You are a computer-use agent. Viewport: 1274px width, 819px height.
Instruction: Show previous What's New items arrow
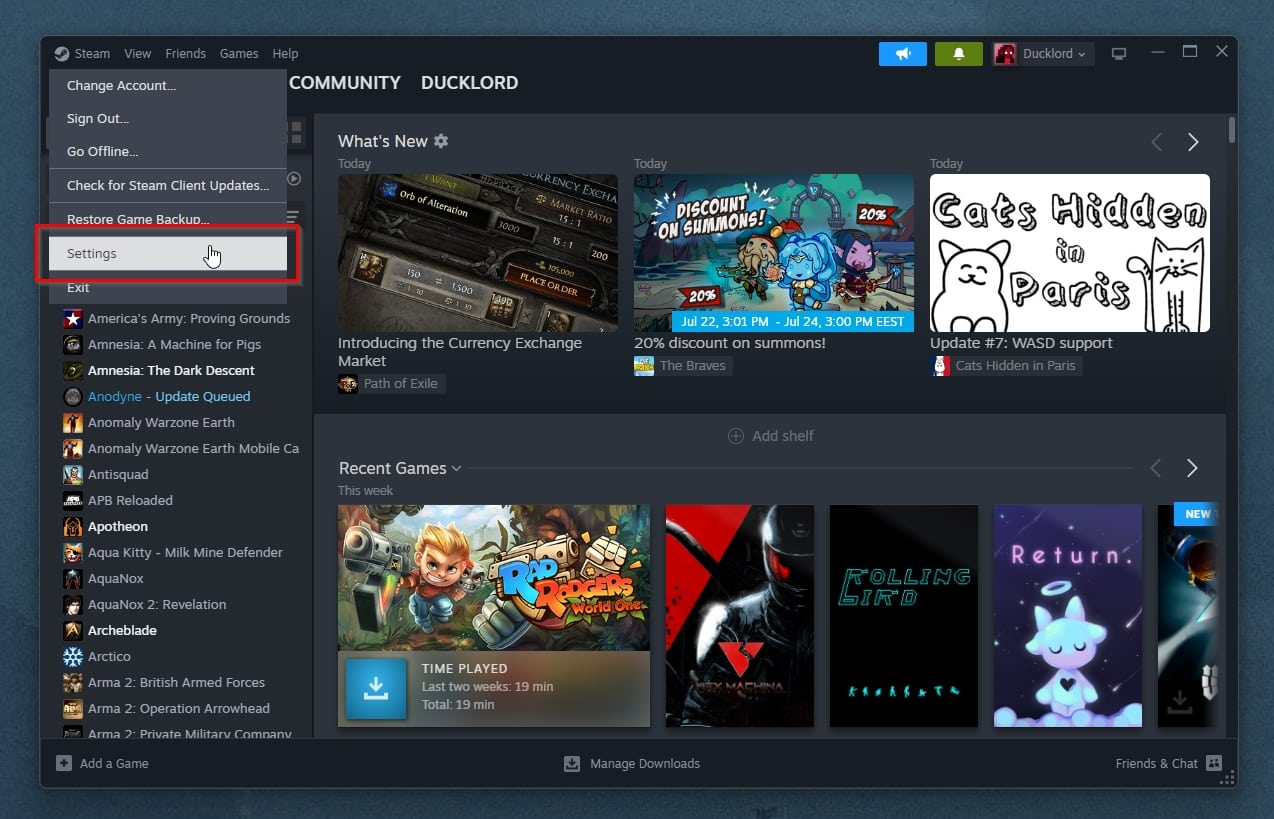tap(1157, 142)
